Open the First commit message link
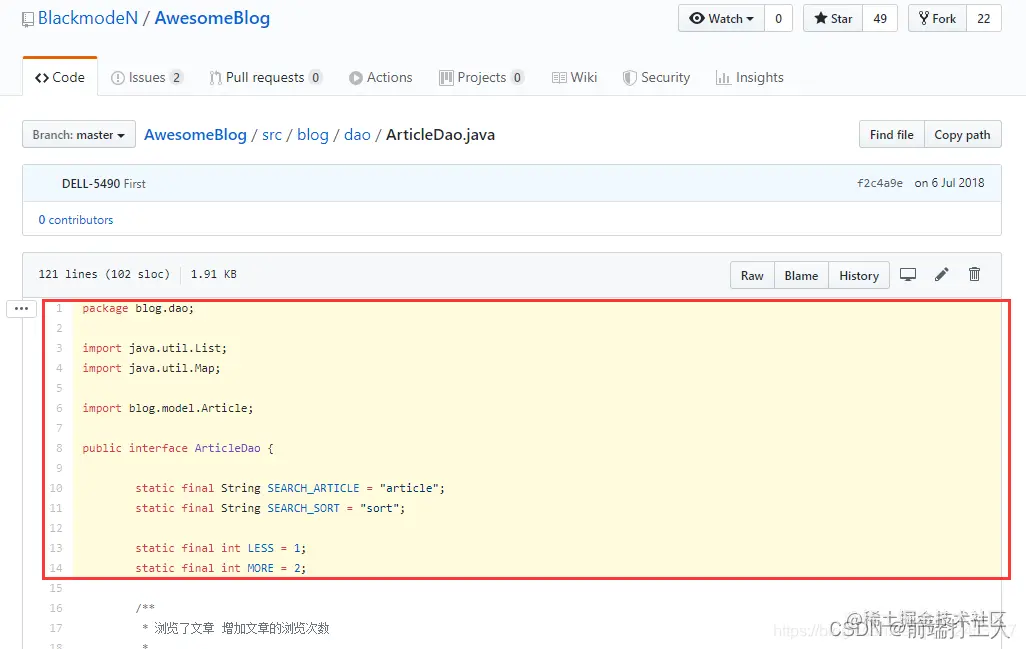 [135, 184]
